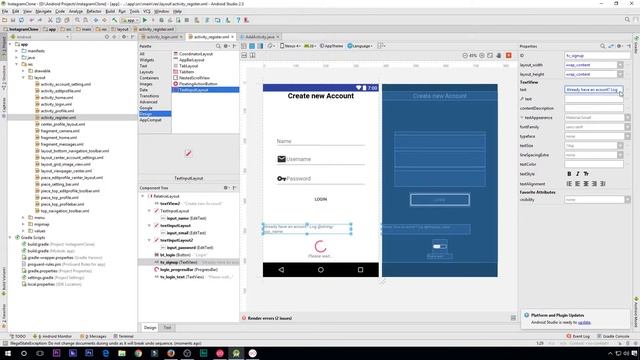Run the app with the green play icon
This screenshot has height=360, width=640.
[x=144, y=20]
